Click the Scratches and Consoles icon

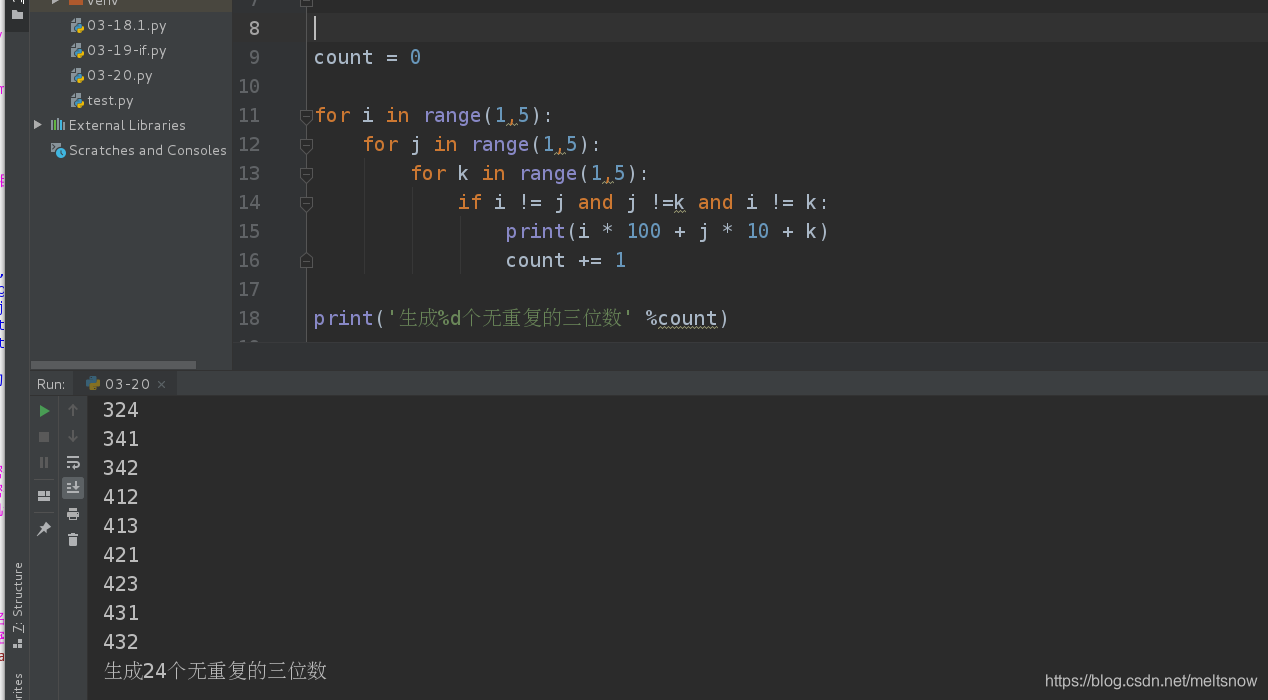point(58,150)
